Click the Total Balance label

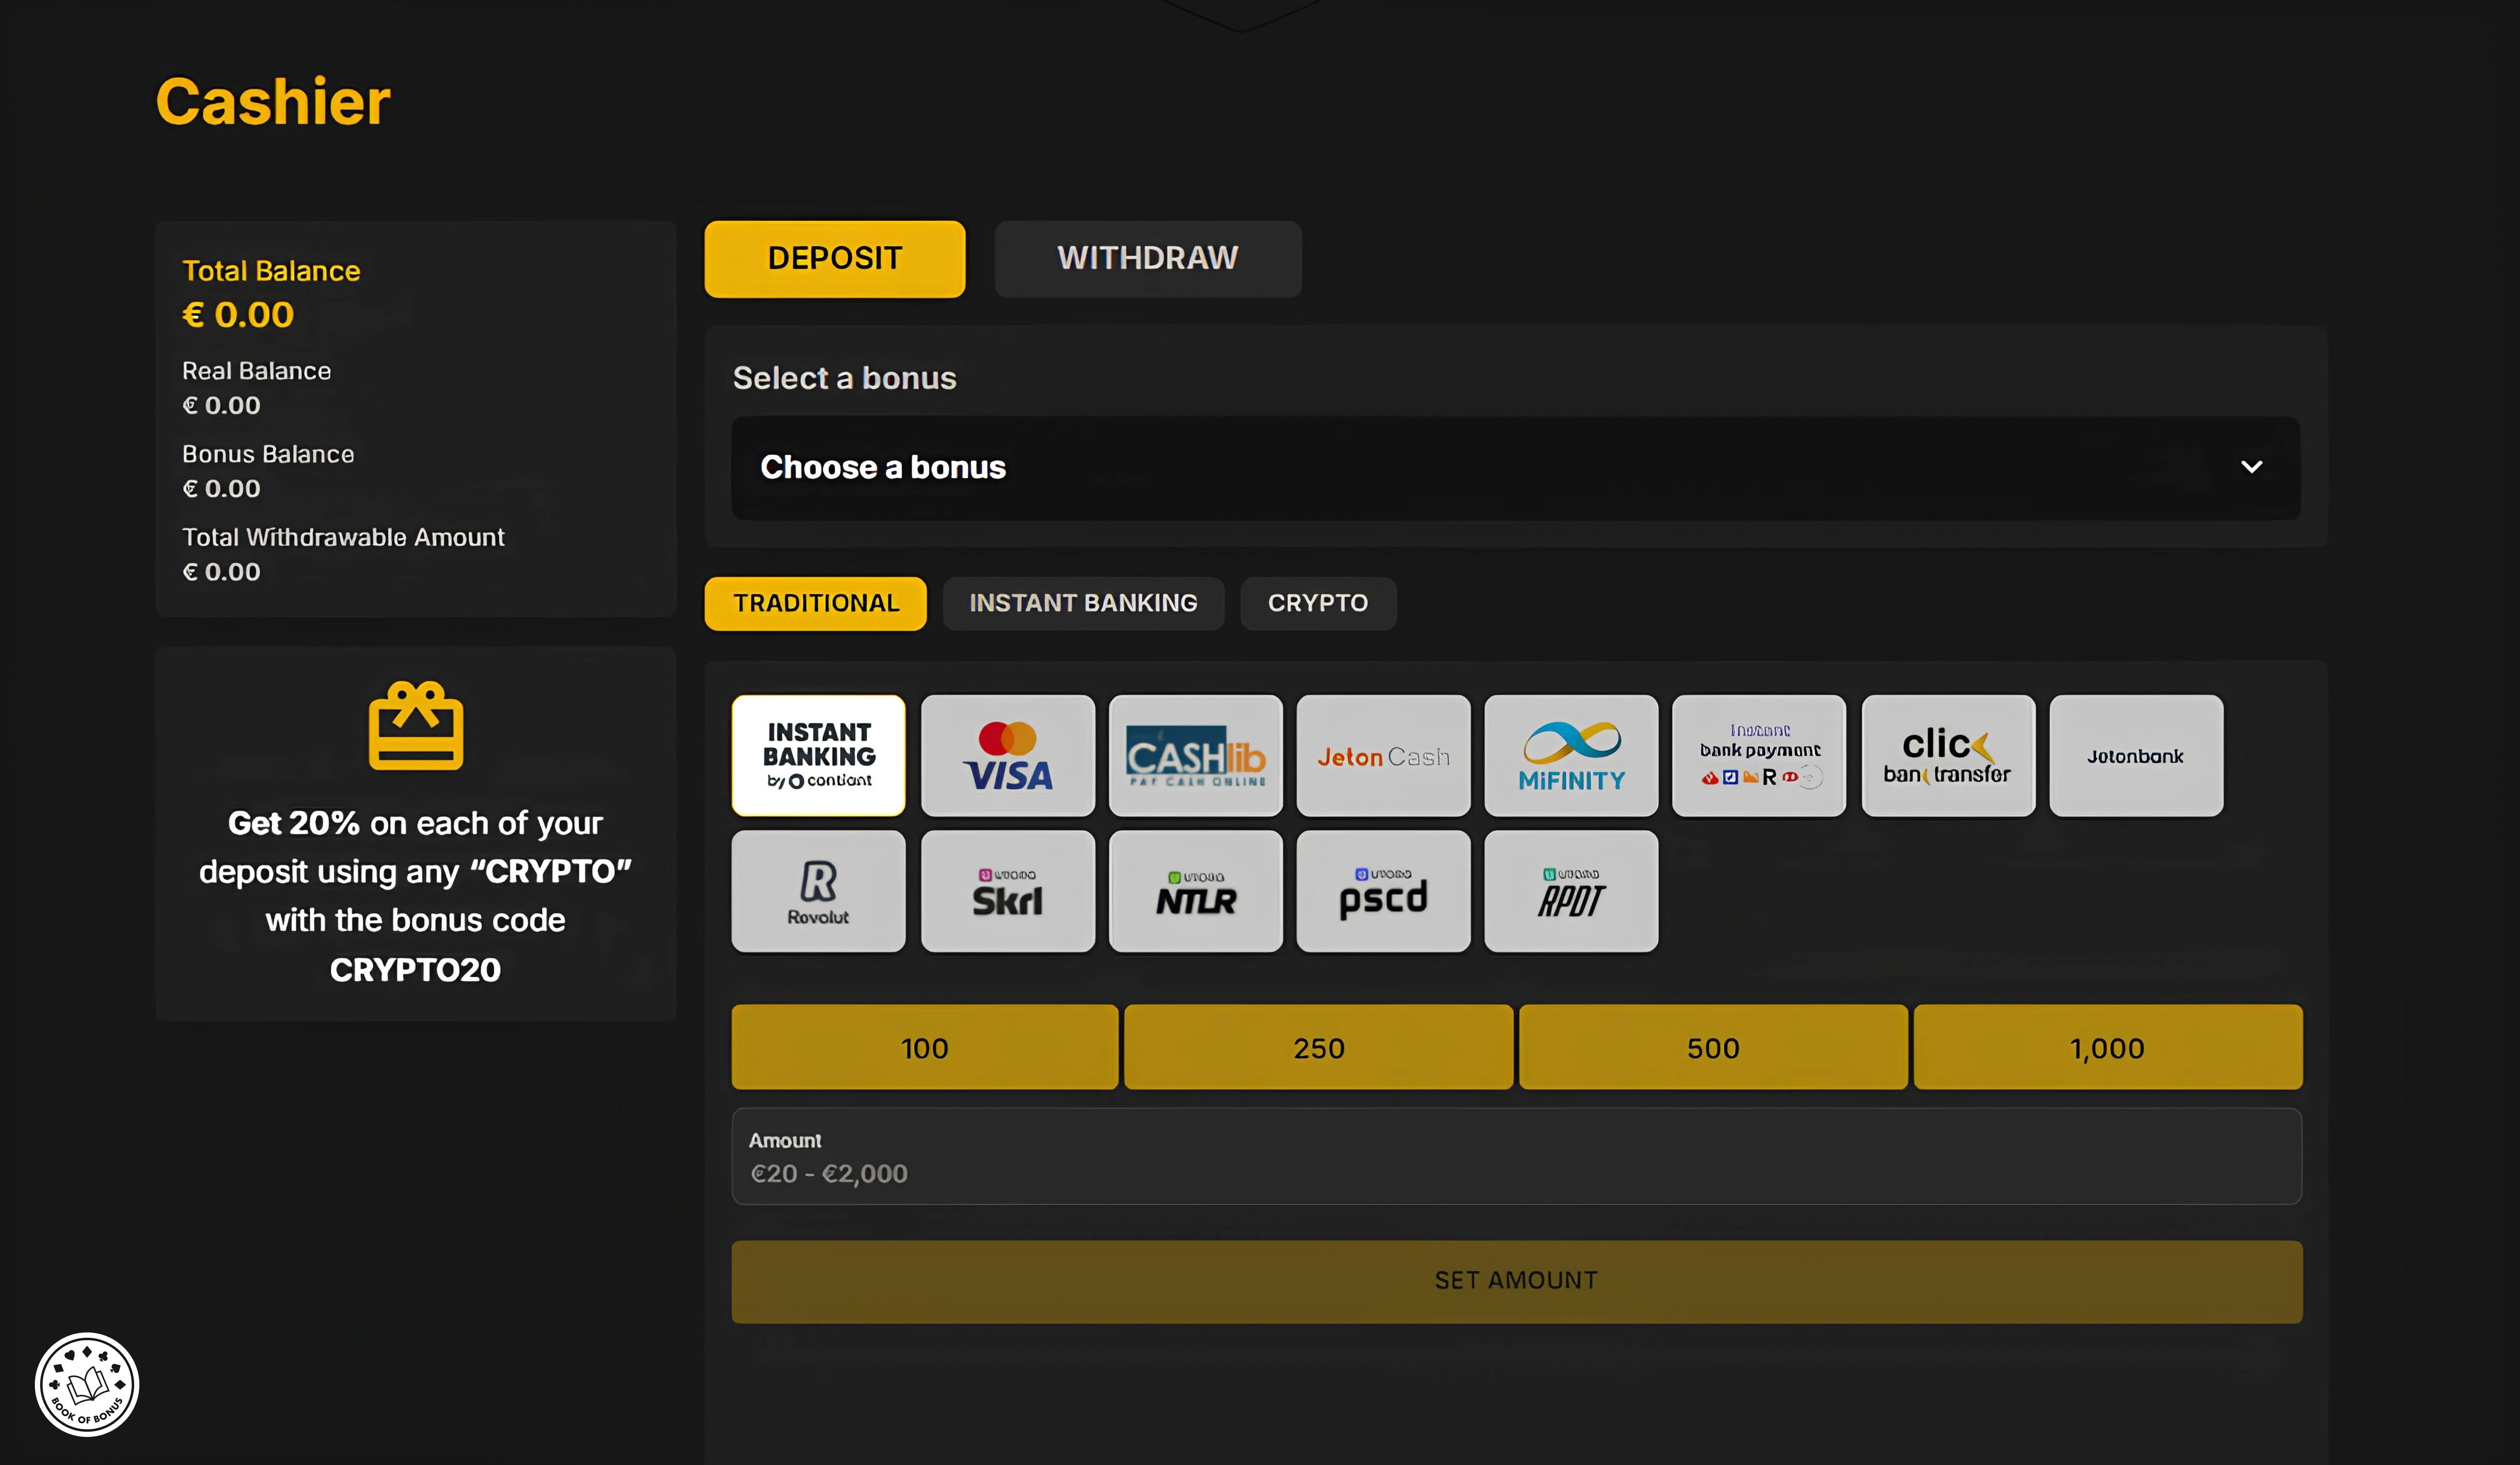pyautogui.click(x=271, y=271)
